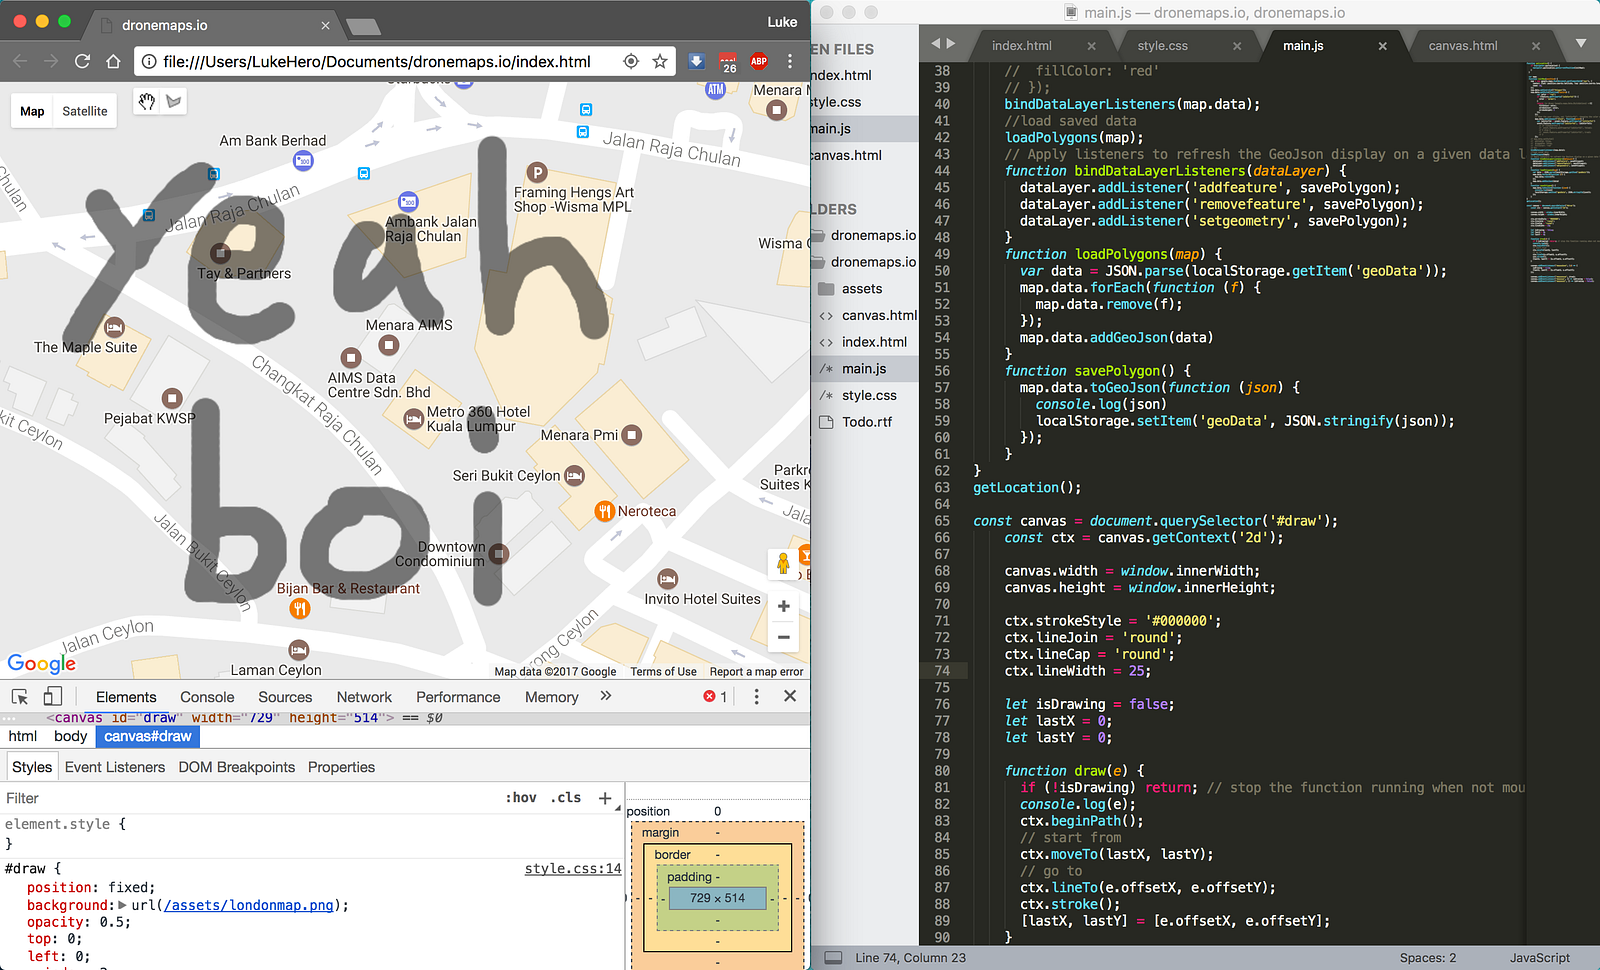1600x970 pixels.
Task: Toggle the .cls class editor
Action: (566, 797)
